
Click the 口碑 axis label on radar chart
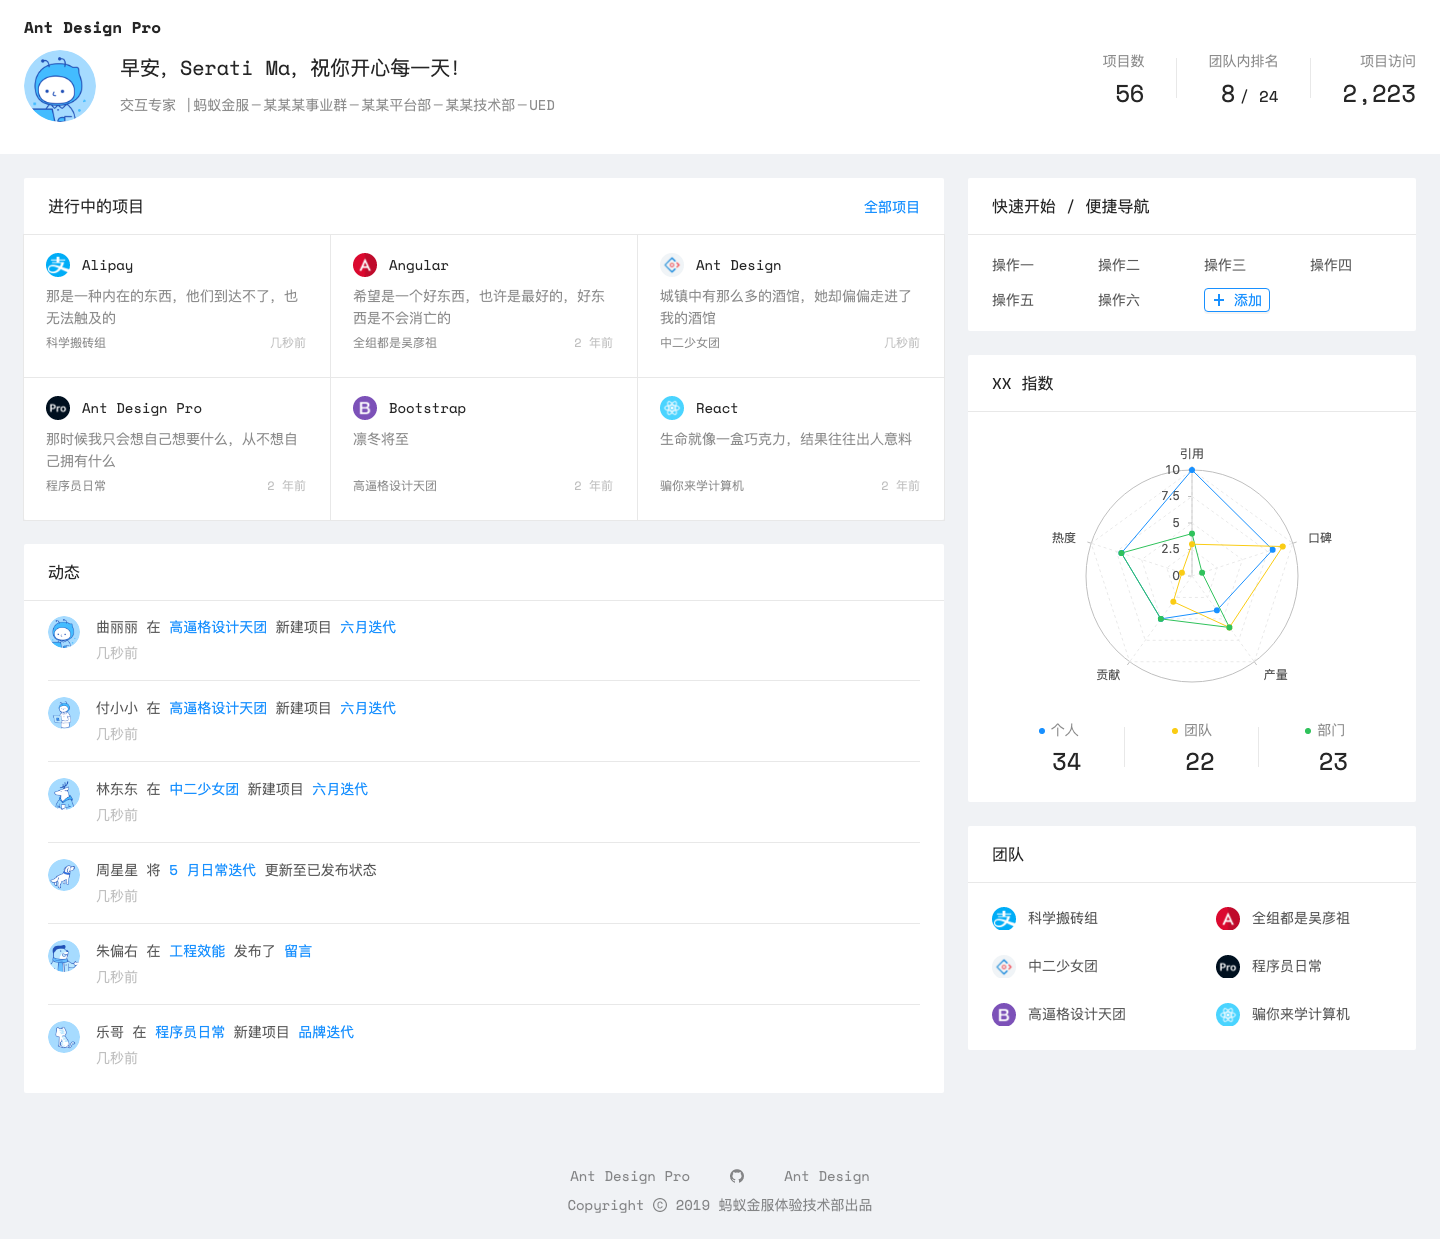(x=1320, y=538)
